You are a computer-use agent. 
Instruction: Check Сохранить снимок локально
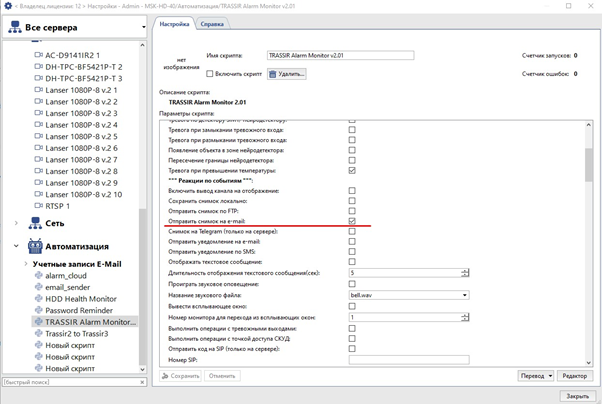[x=352, y=201]
